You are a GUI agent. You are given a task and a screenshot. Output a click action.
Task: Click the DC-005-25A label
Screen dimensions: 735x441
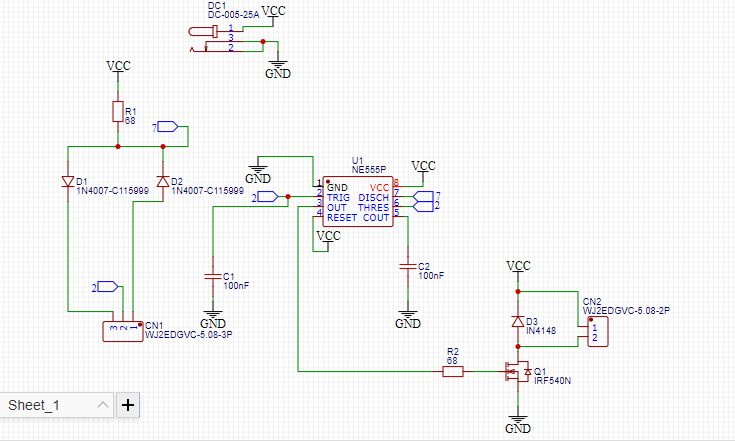(233, 15)
